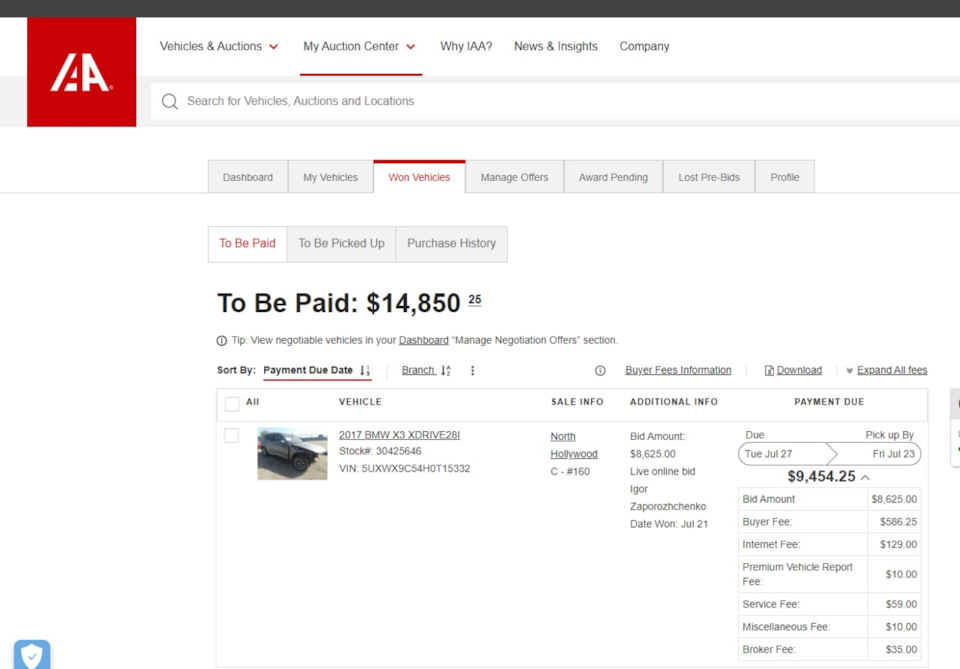Click the info icon beside Buyer Fees Information
Screen dimensions: 960x669
click(x=600, y=370)
